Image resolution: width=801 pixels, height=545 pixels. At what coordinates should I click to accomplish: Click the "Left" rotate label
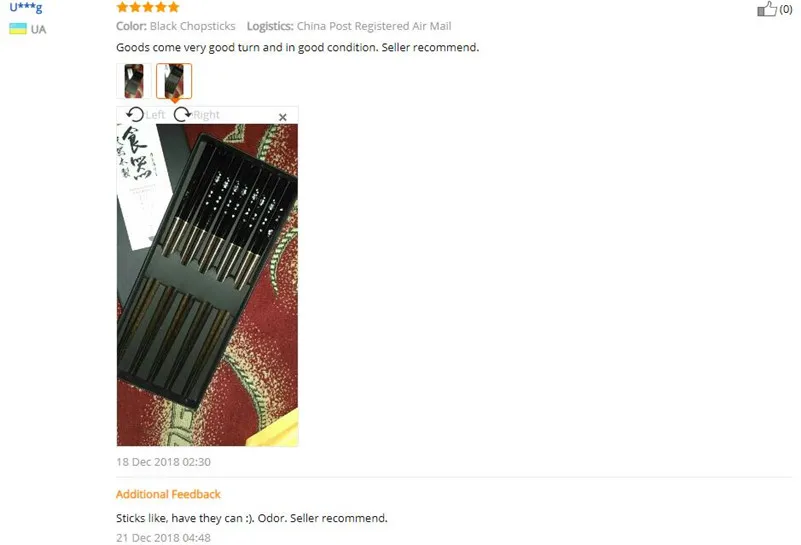click(x=155, y=115)
